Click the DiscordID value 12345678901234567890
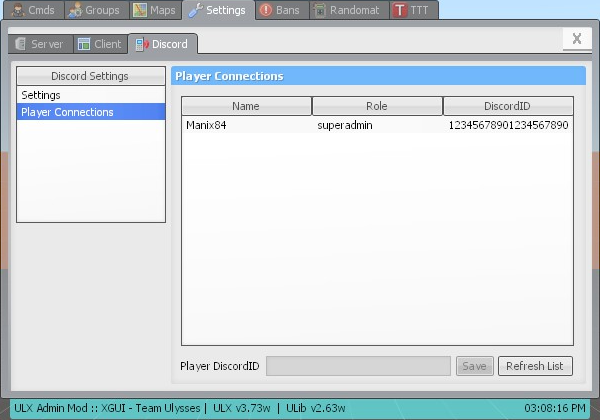This screenshot has height=420, width=600. click(509, 125)
